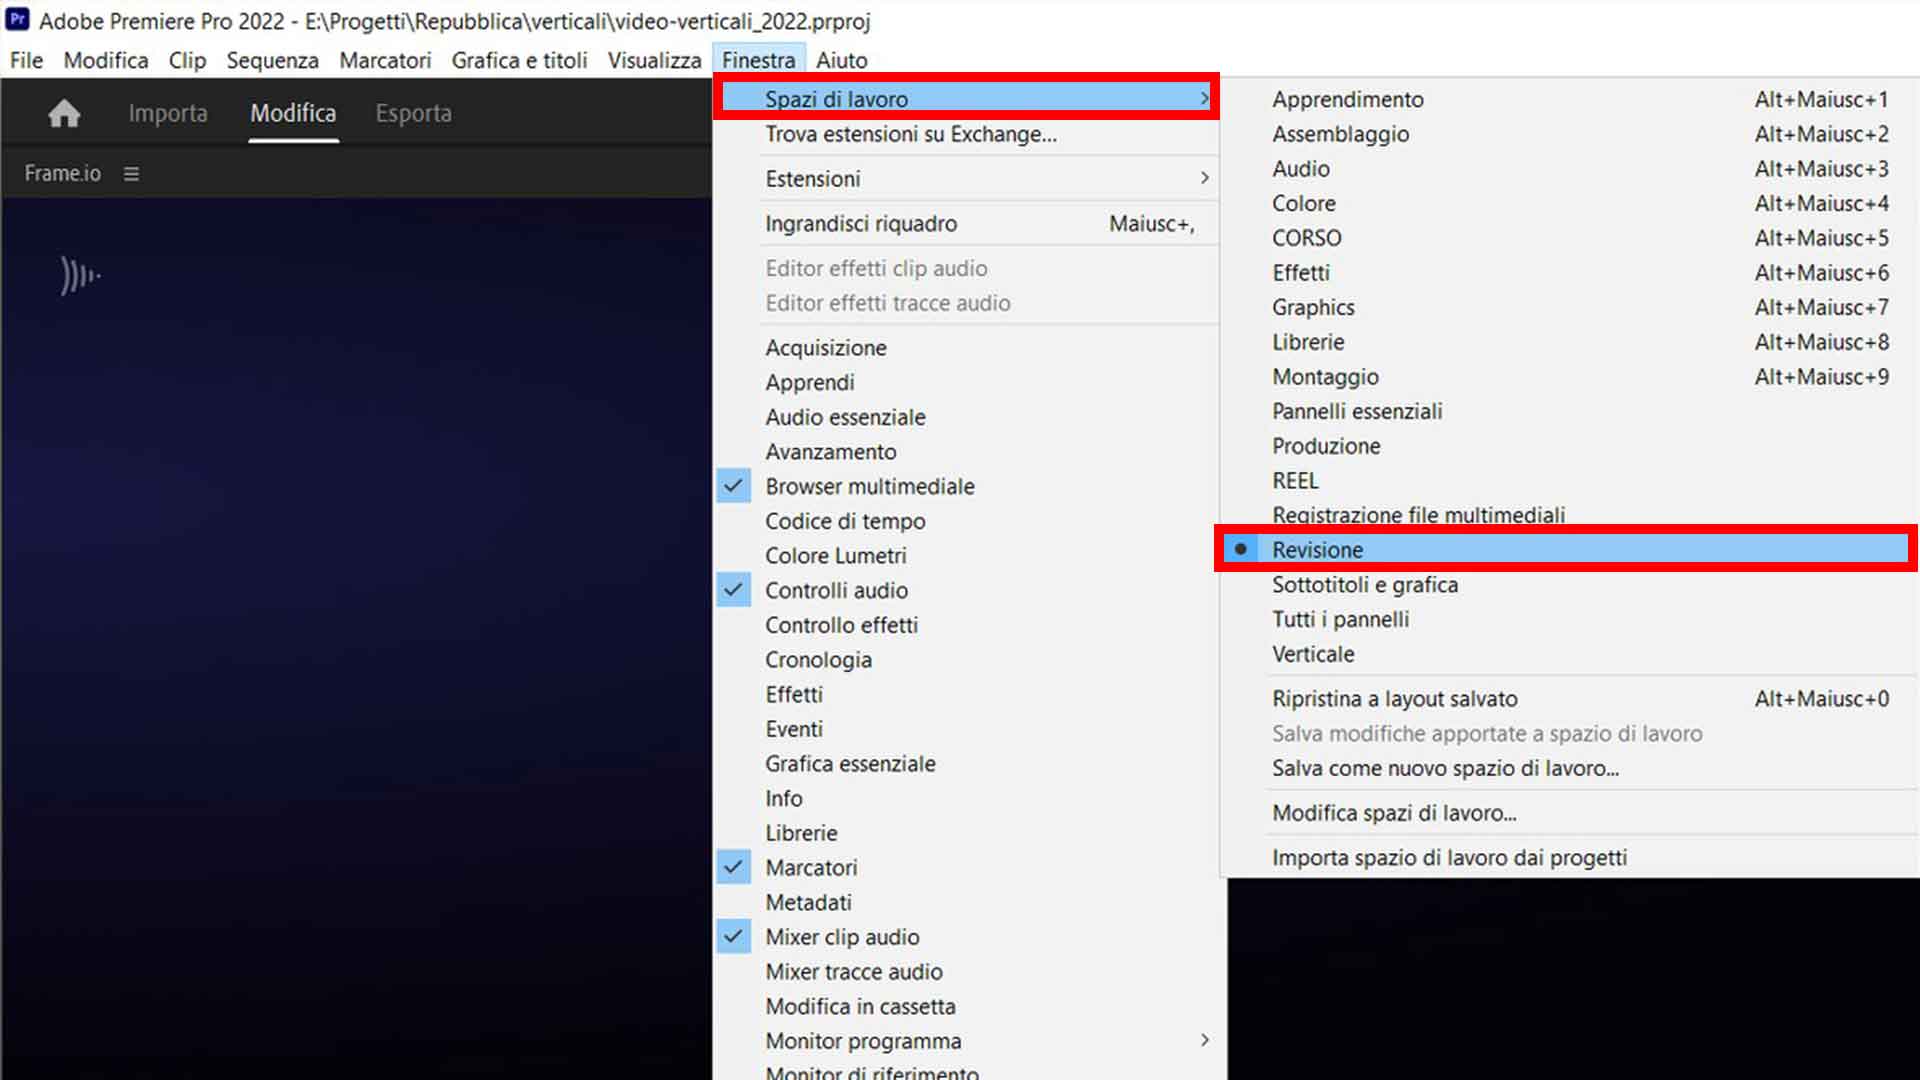
Task: Click the Home icon
Action: pyautogui.click(x=64, y=114)
